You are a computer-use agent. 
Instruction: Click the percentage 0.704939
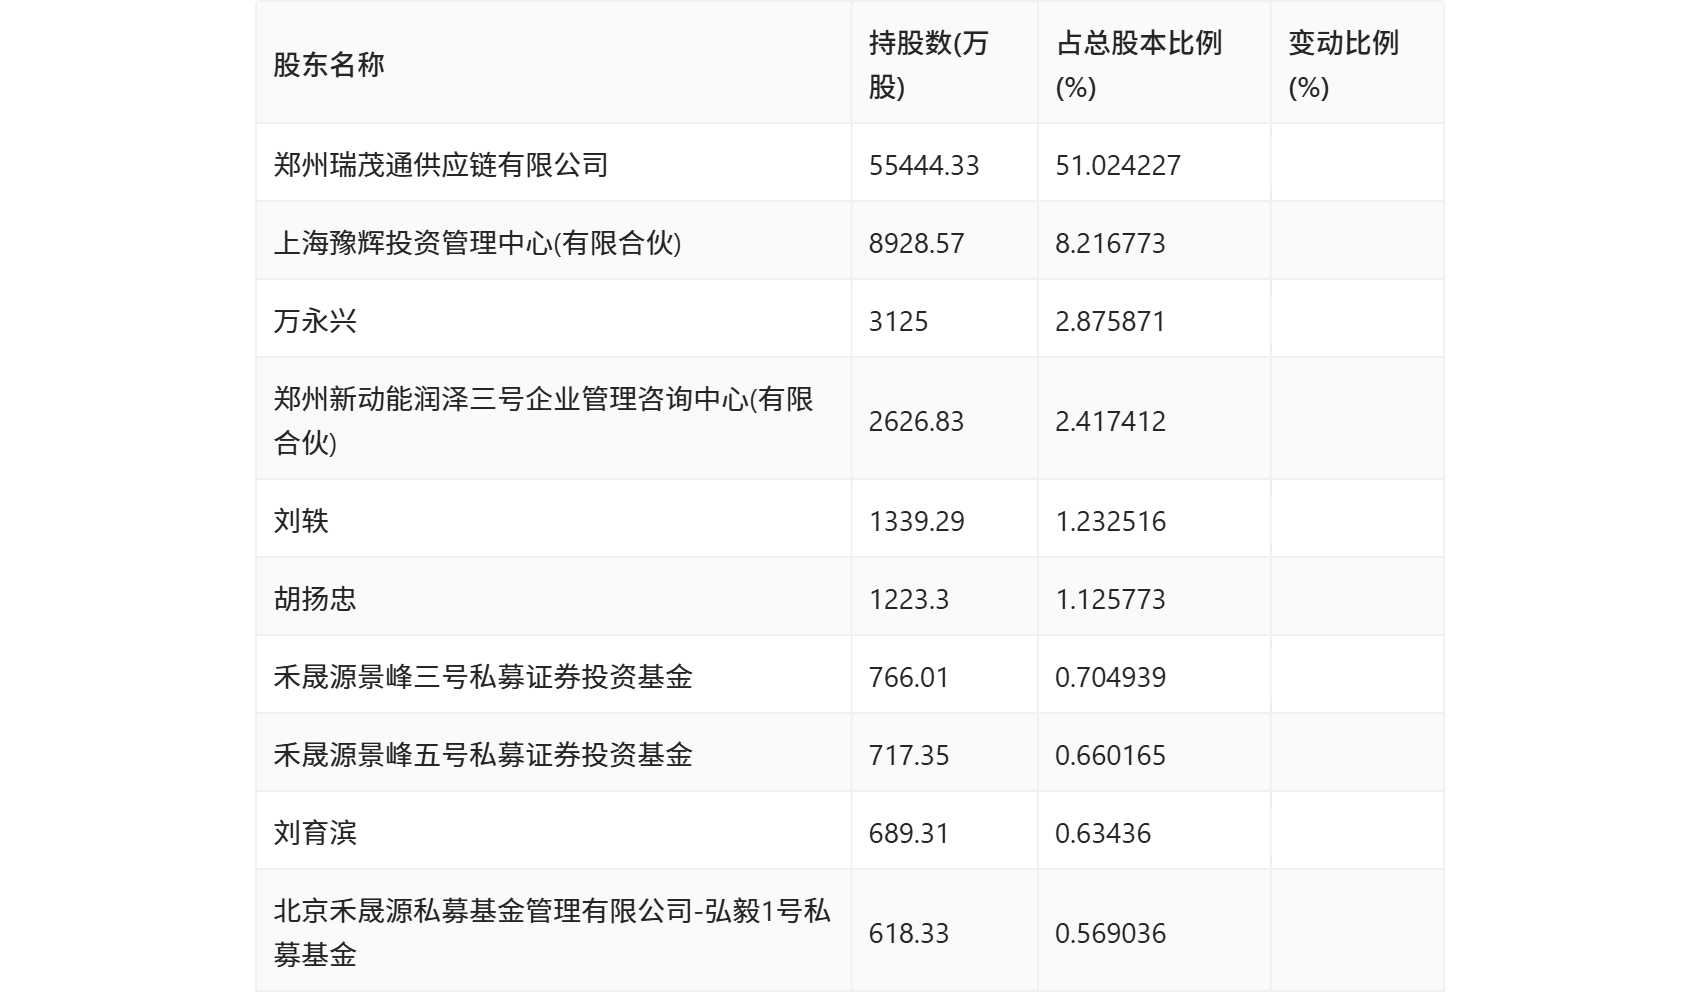coord(1110,677)
